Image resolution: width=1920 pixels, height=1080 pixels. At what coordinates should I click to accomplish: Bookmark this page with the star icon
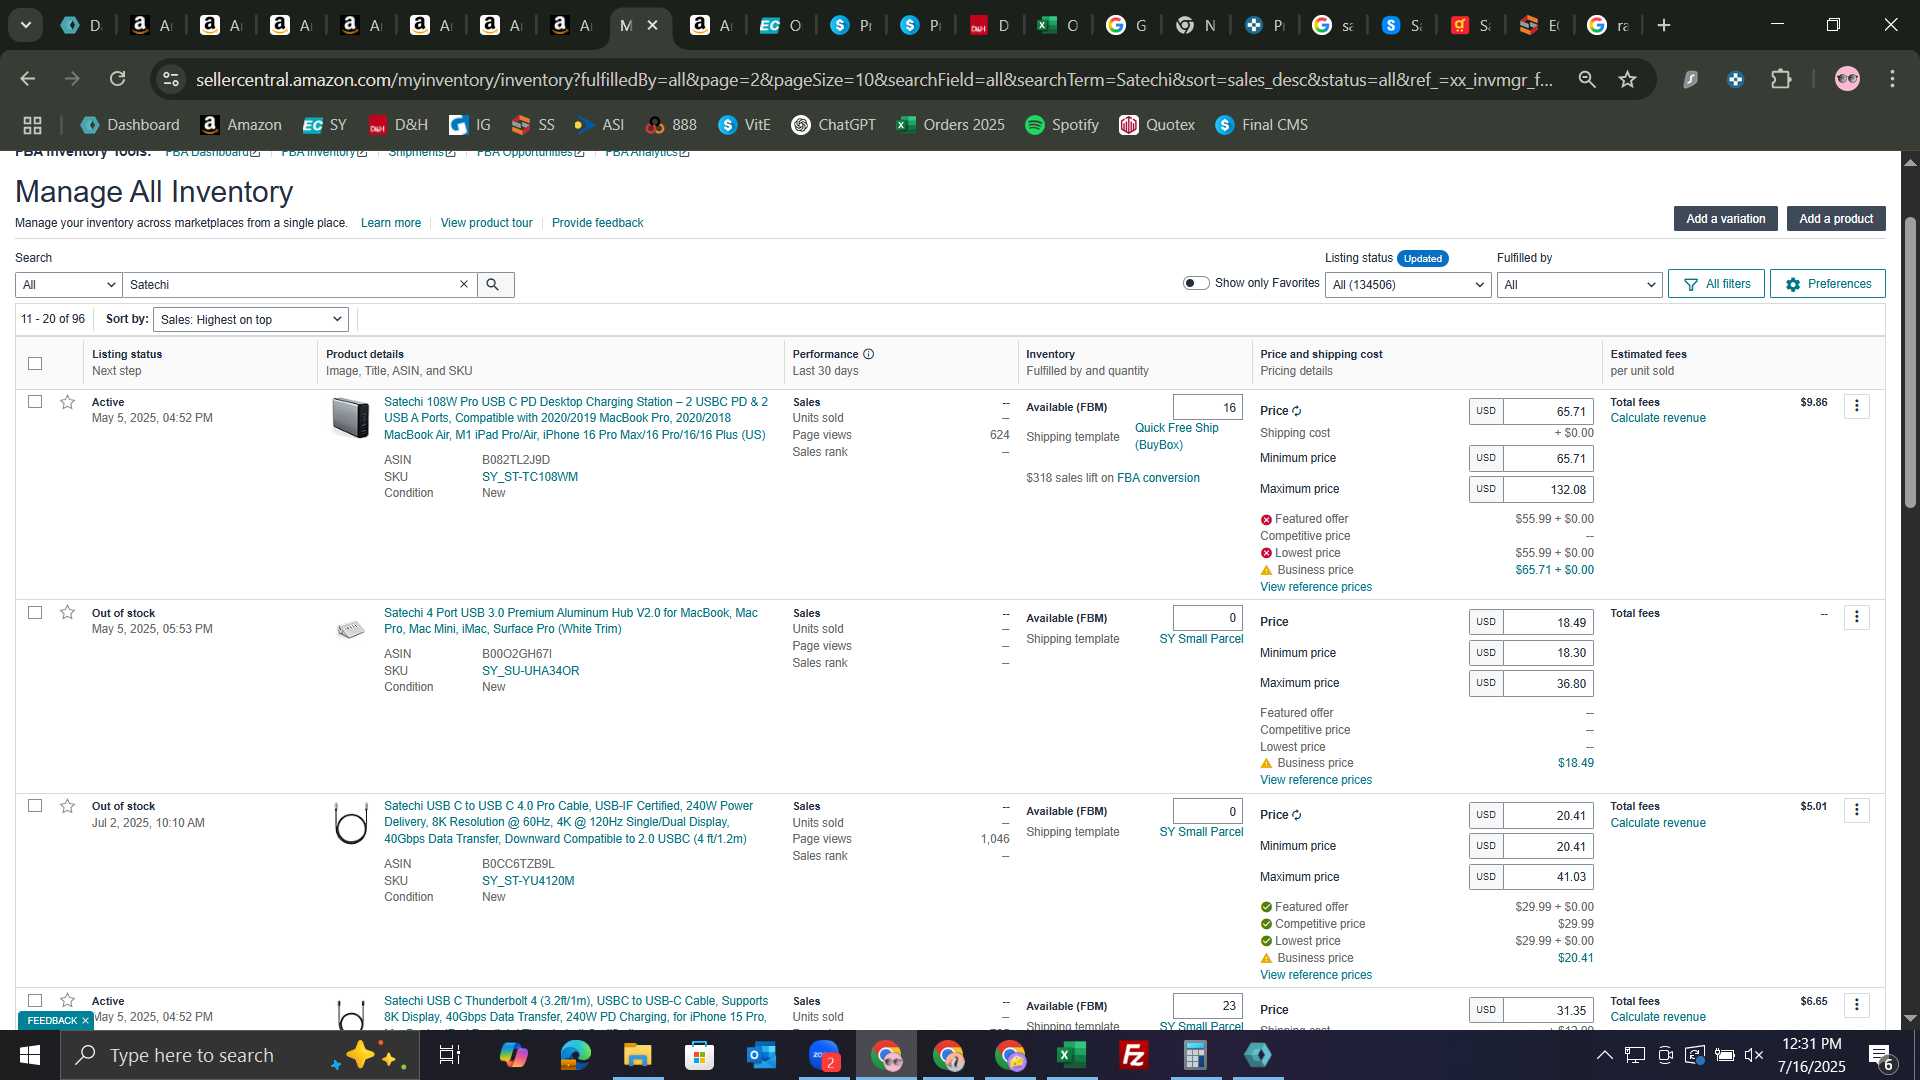point(1627,79)
